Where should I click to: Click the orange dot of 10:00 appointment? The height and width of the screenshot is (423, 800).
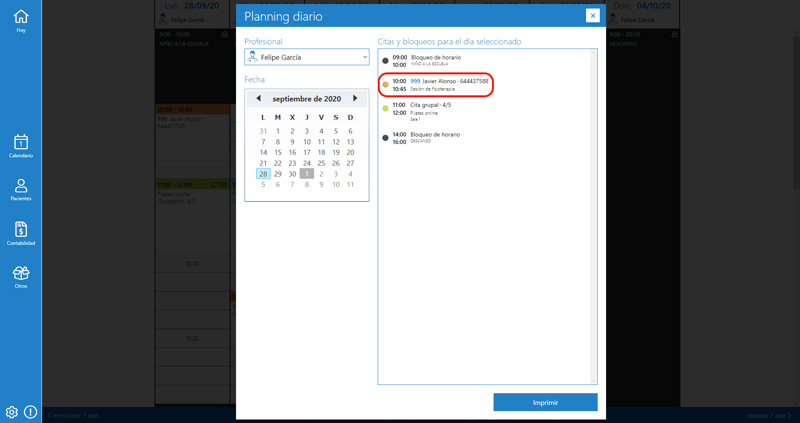pos(386,85)
